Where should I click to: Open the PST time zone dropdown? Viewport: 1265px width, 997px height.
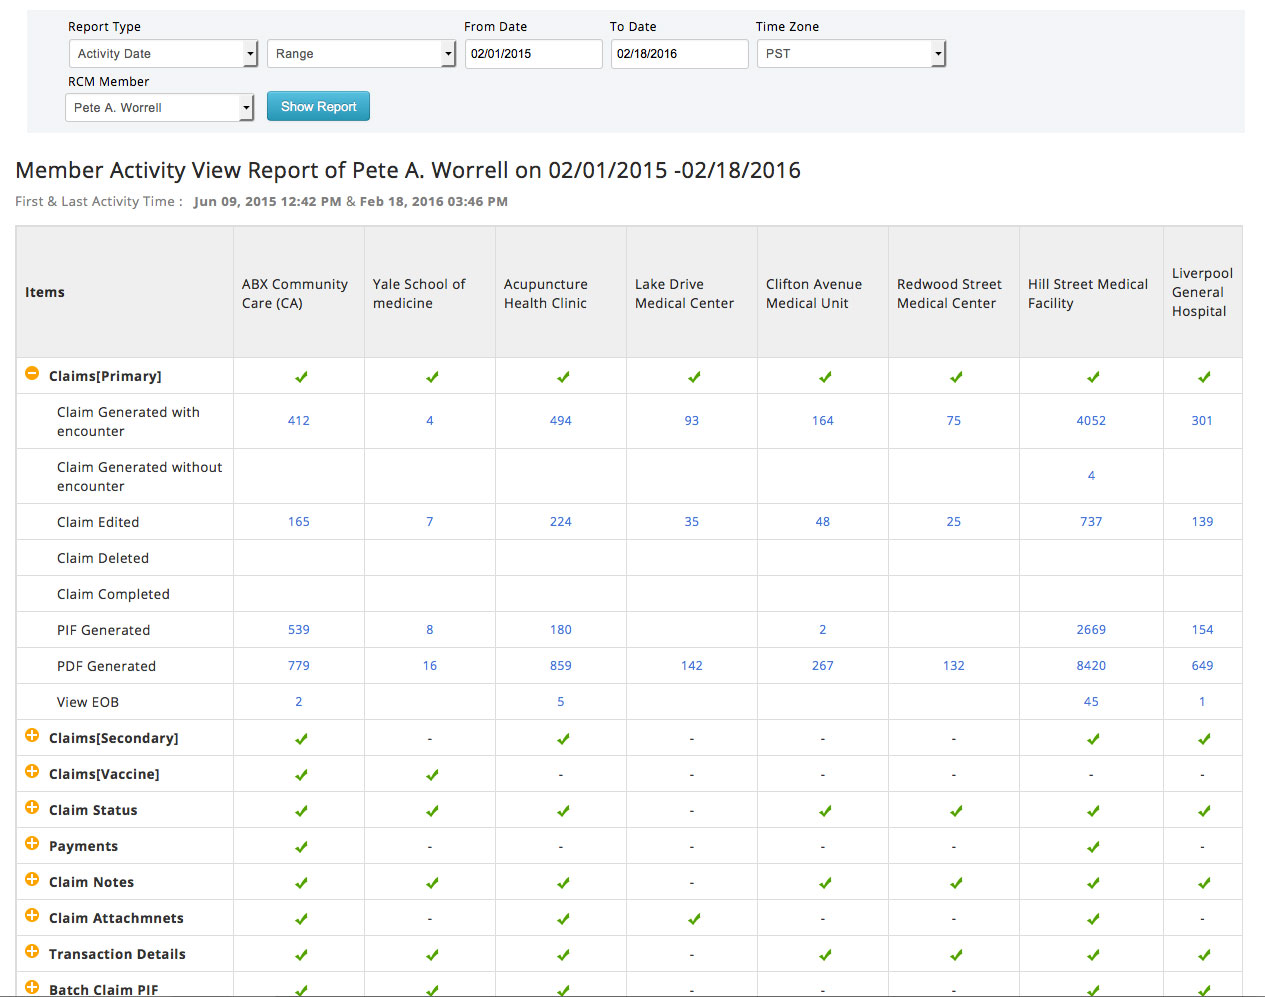point(851,54)
